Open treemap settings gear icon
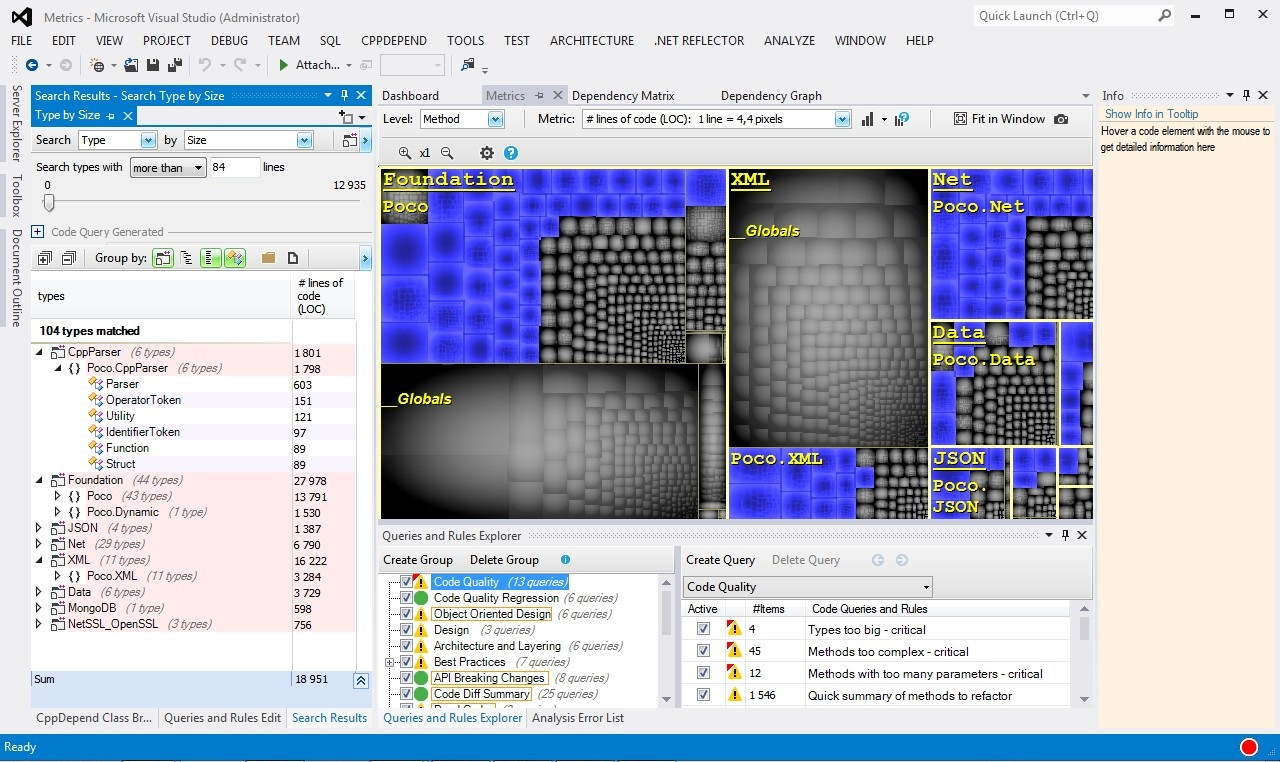 pyautogui.click(x=487, y=153)
